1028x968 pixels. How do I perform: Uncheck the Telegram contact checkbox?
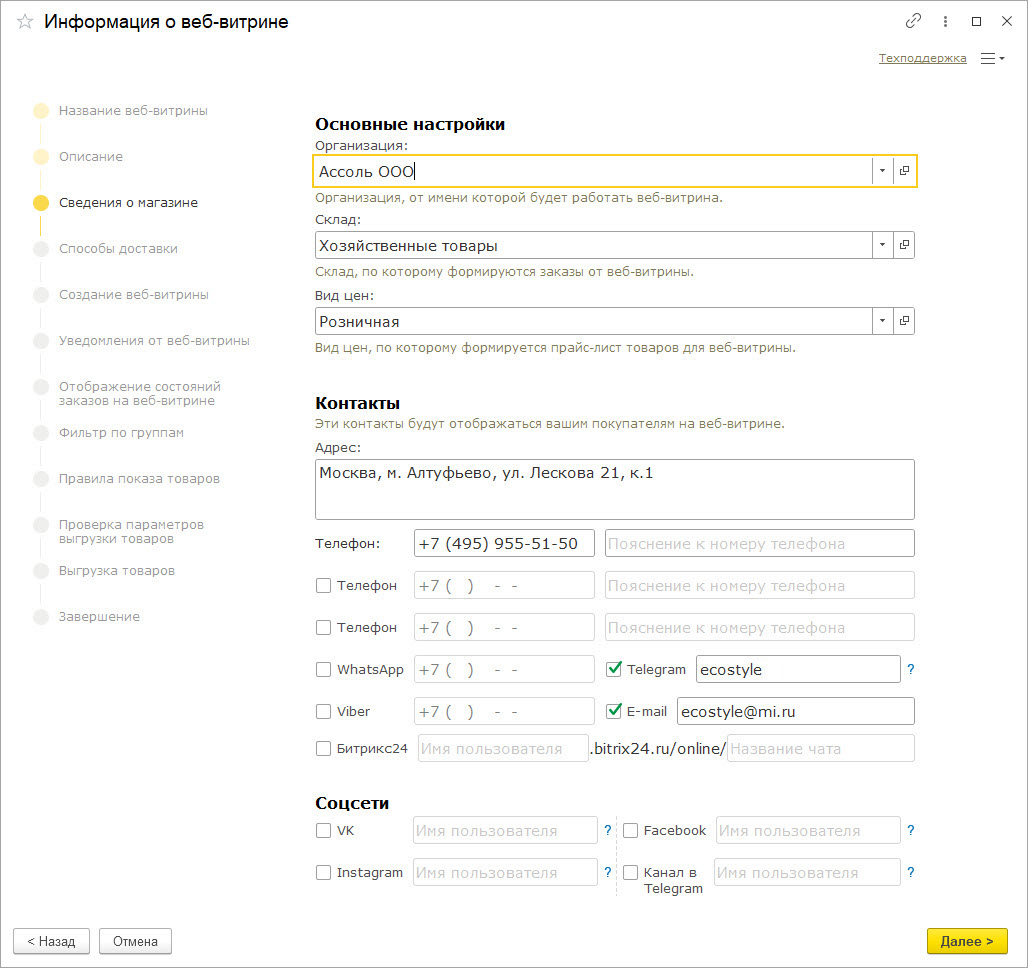coord(615,669)
